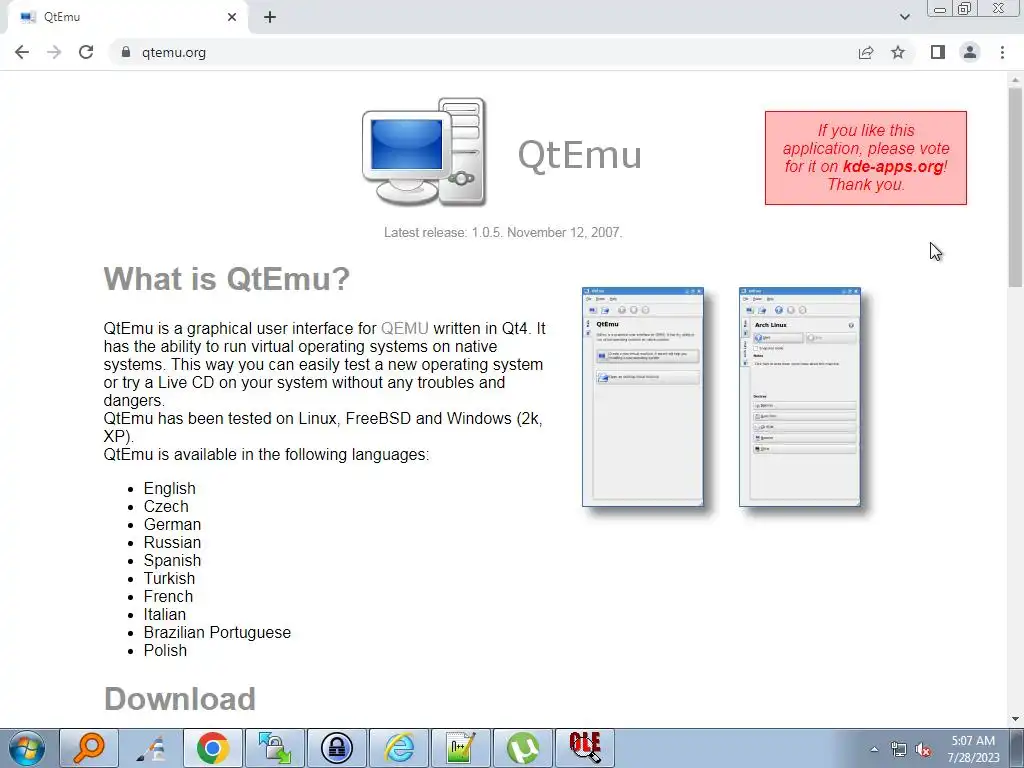Open the notepad editor taskbar icon
This screenshot has height=768, width=1024.
coord(461,748)
